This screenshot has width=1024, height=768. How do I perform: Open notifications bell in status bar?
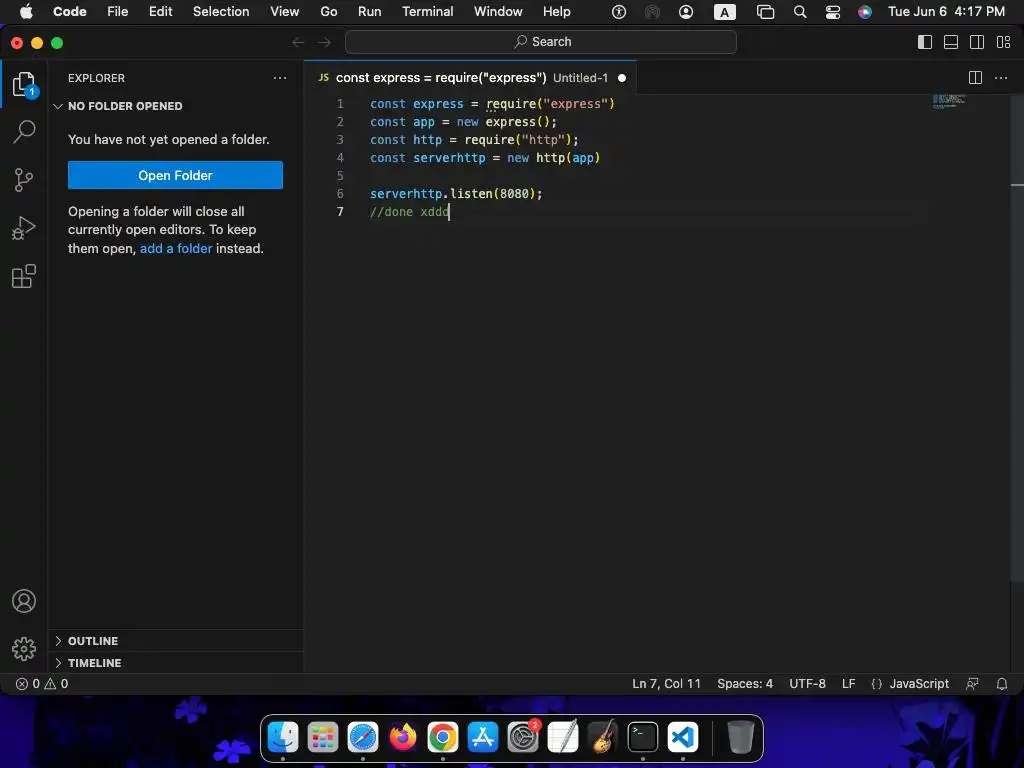pos(1002,684)
